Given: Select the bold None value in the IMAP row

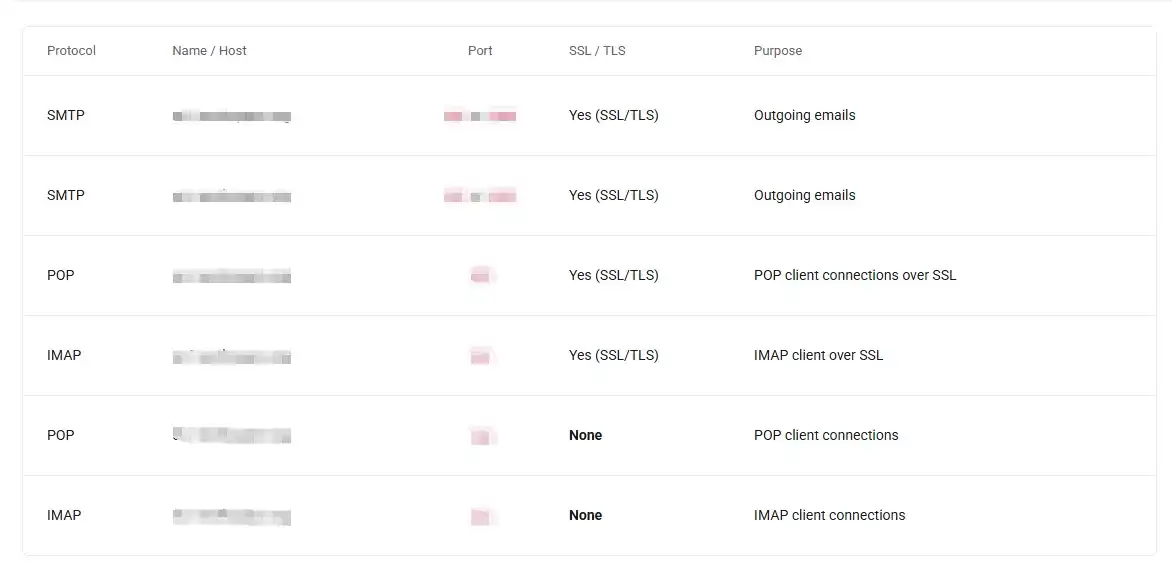Looking at the screenshot, I should pyautogui.click(x=585, y=515).
